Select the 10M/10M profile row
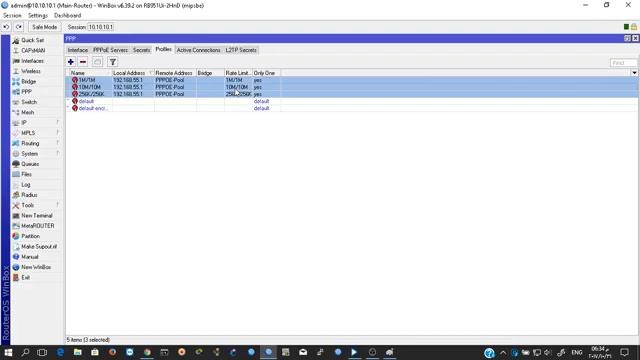 [352, 87]
